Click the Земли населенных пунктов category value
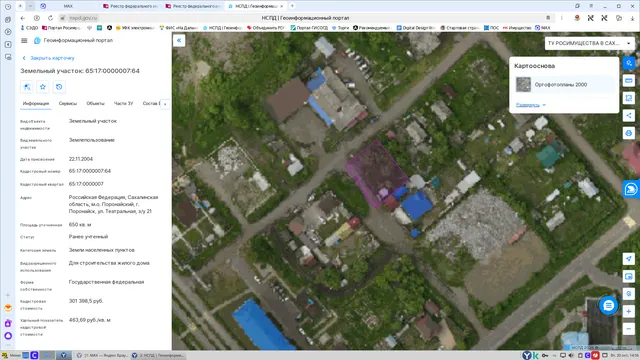Viewport: 640px width, 360px height. tap(102, 250)
